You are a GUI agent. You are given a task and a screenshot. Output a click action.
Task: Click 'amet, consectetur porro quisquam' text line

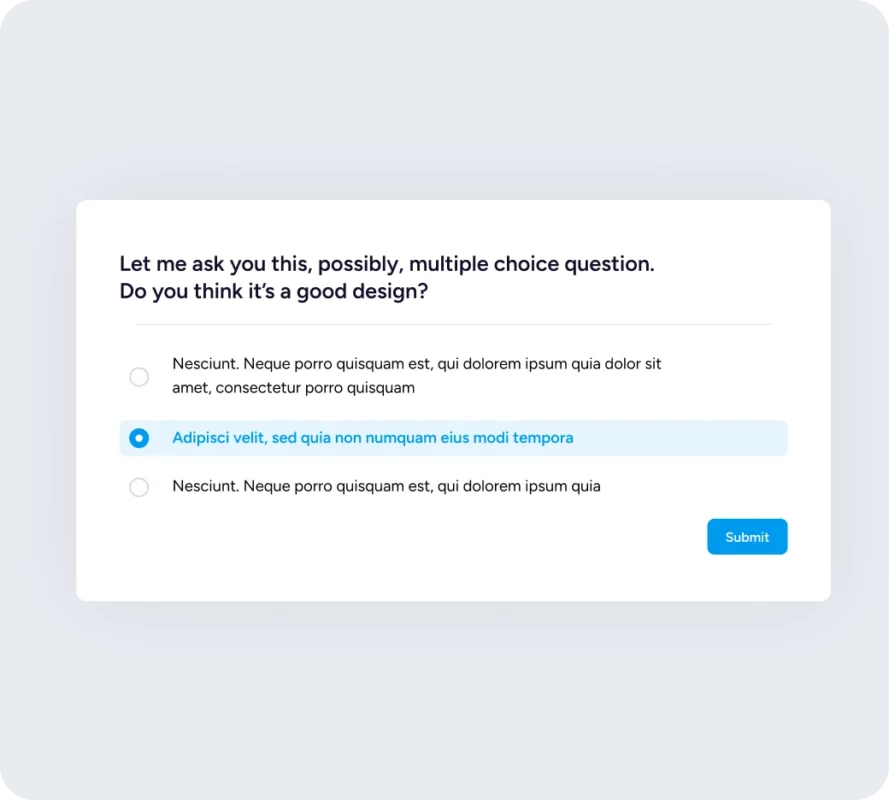point(293,388)
